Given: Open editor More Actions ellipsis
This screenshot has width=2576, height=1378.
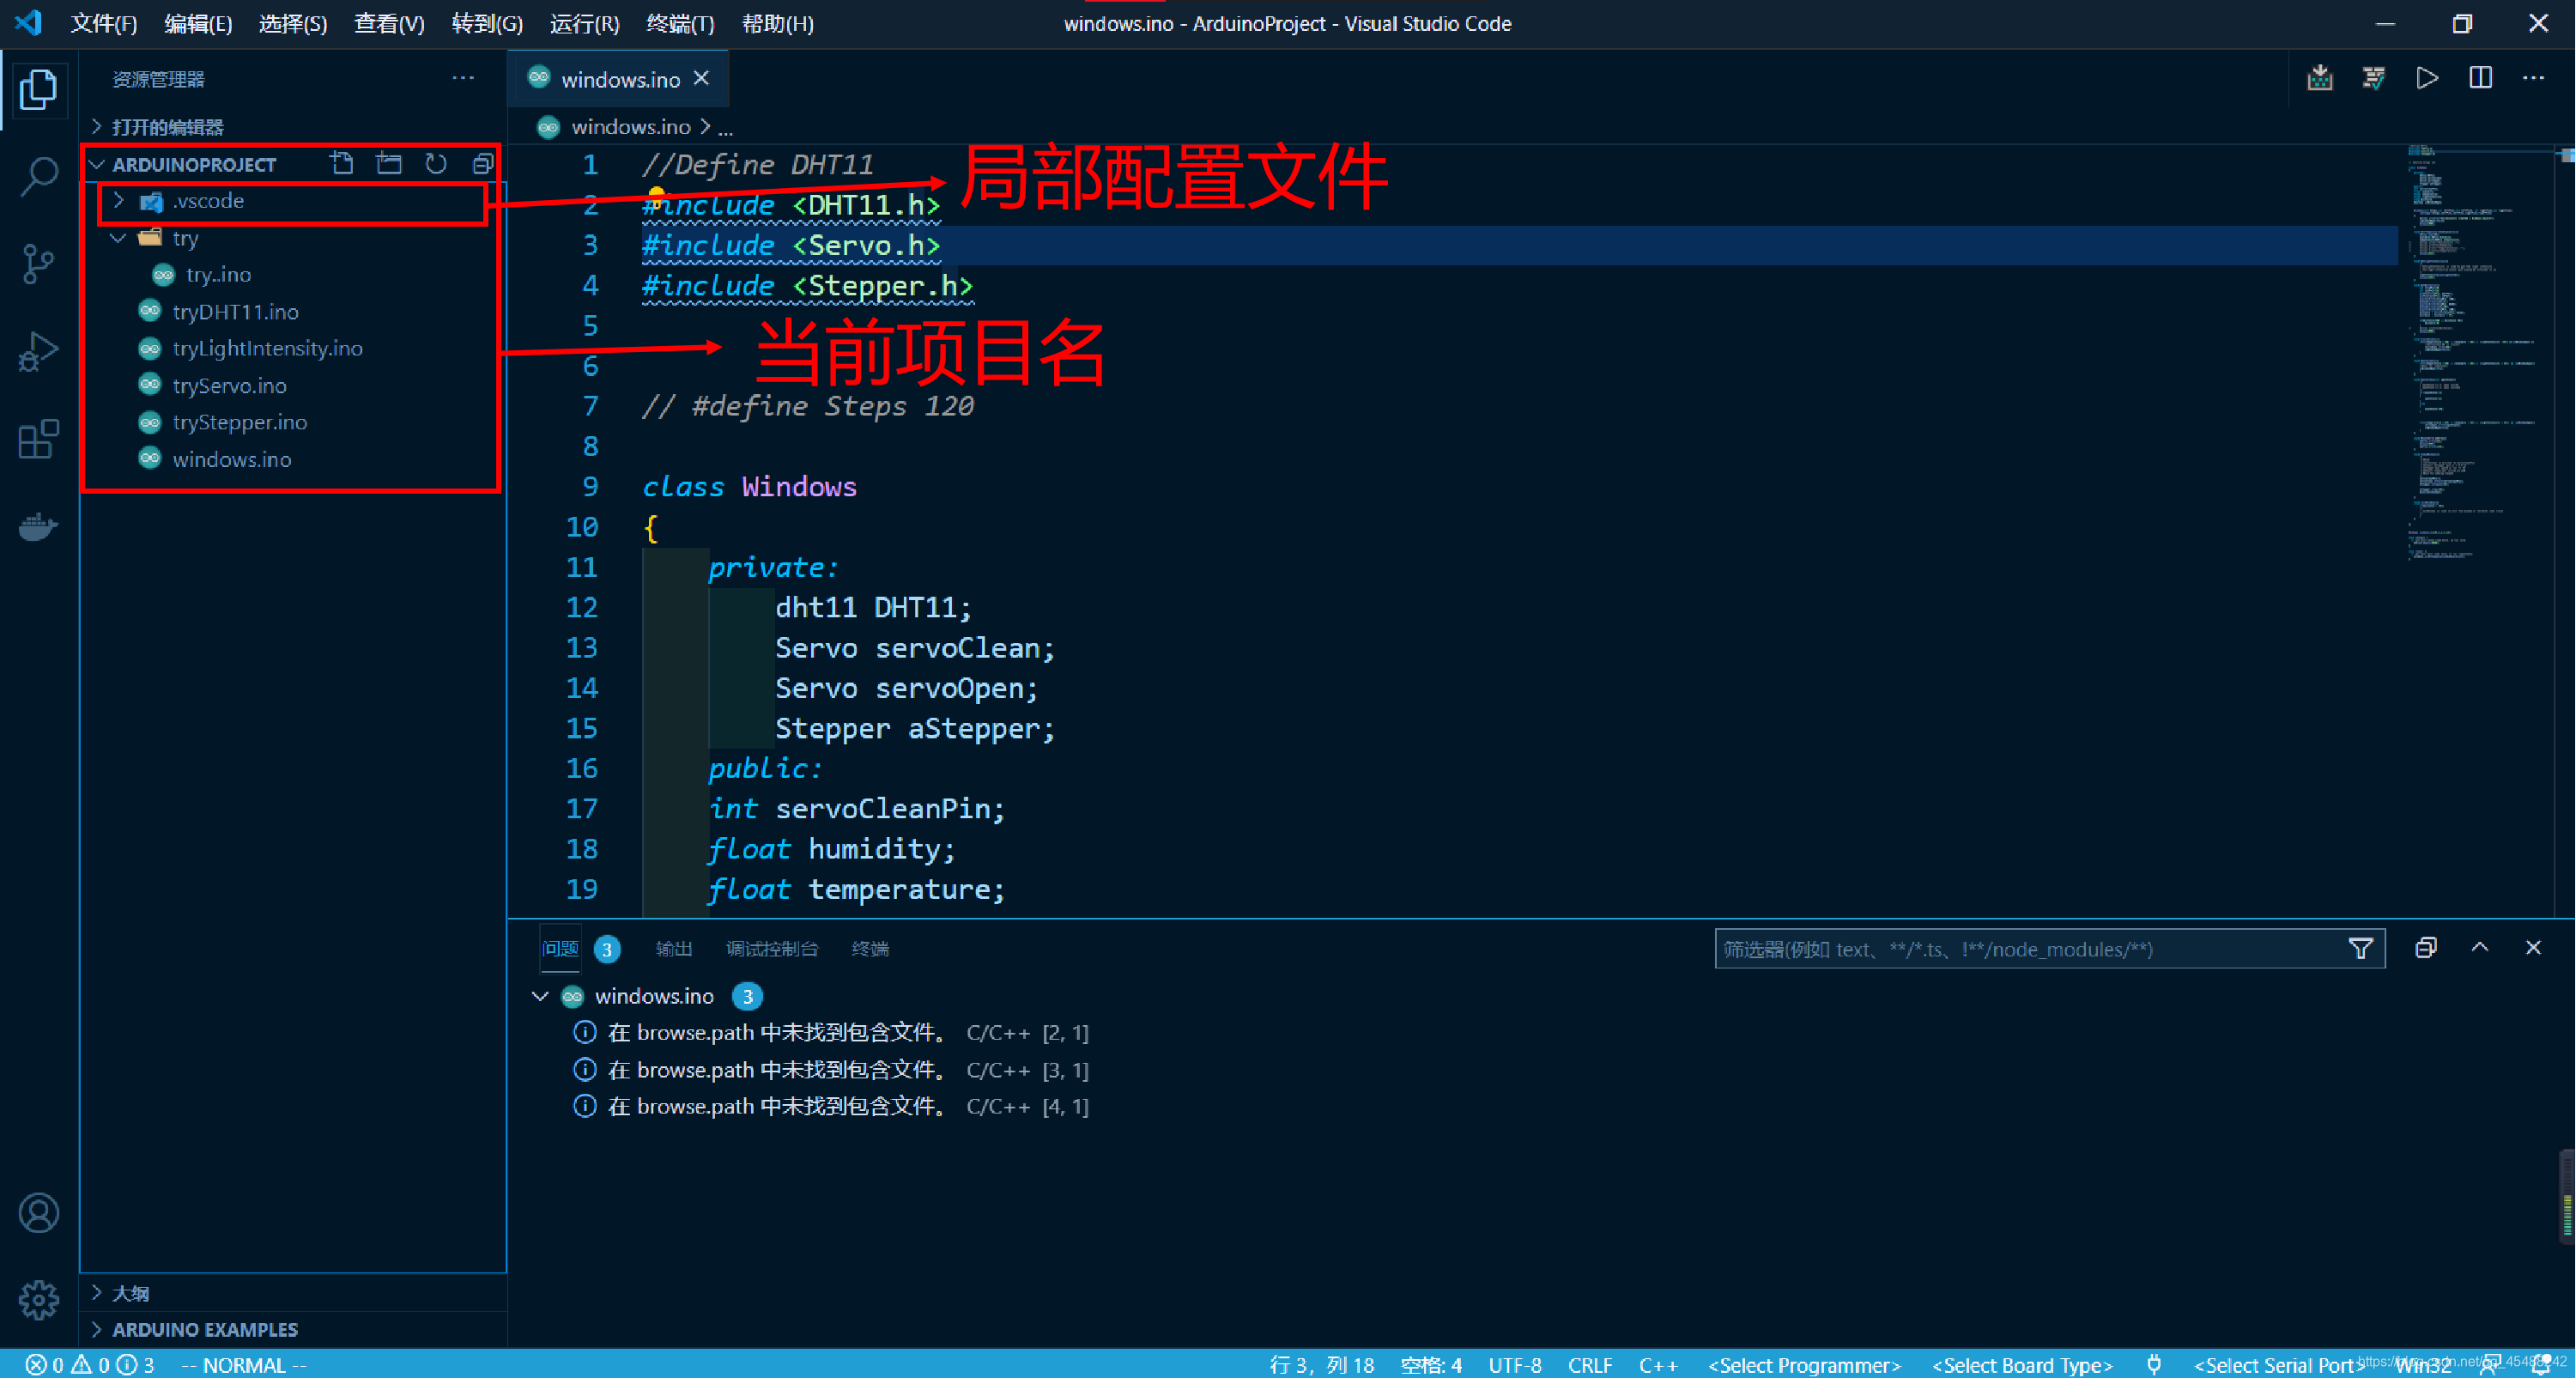Looking at the screenshot, I should pyautogui.click(x=2533, y=78).
